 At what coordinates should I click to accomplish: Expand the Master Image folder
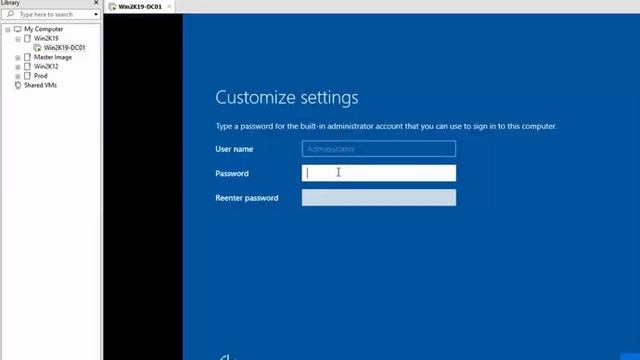(x=18, y=58)
